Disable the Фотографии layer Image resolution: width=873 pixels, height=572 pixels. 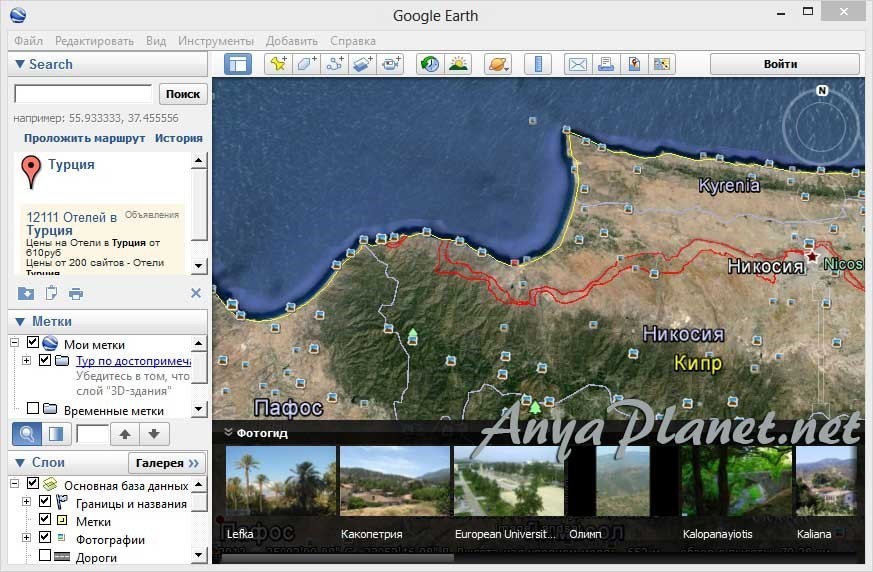pyautogui.click(x=45, y=537)
